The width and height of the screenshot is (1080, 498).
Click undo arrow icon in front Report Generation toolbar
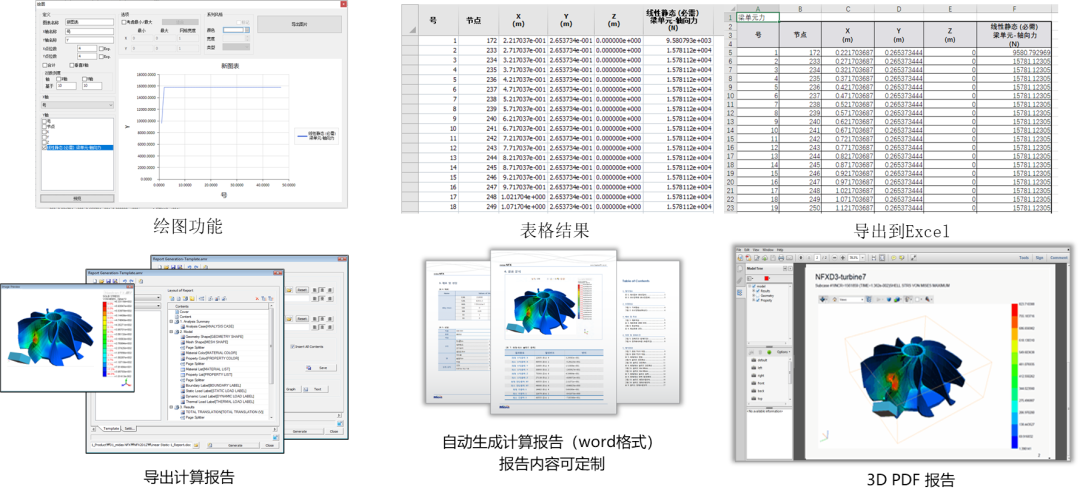click(x=125, y=281)
